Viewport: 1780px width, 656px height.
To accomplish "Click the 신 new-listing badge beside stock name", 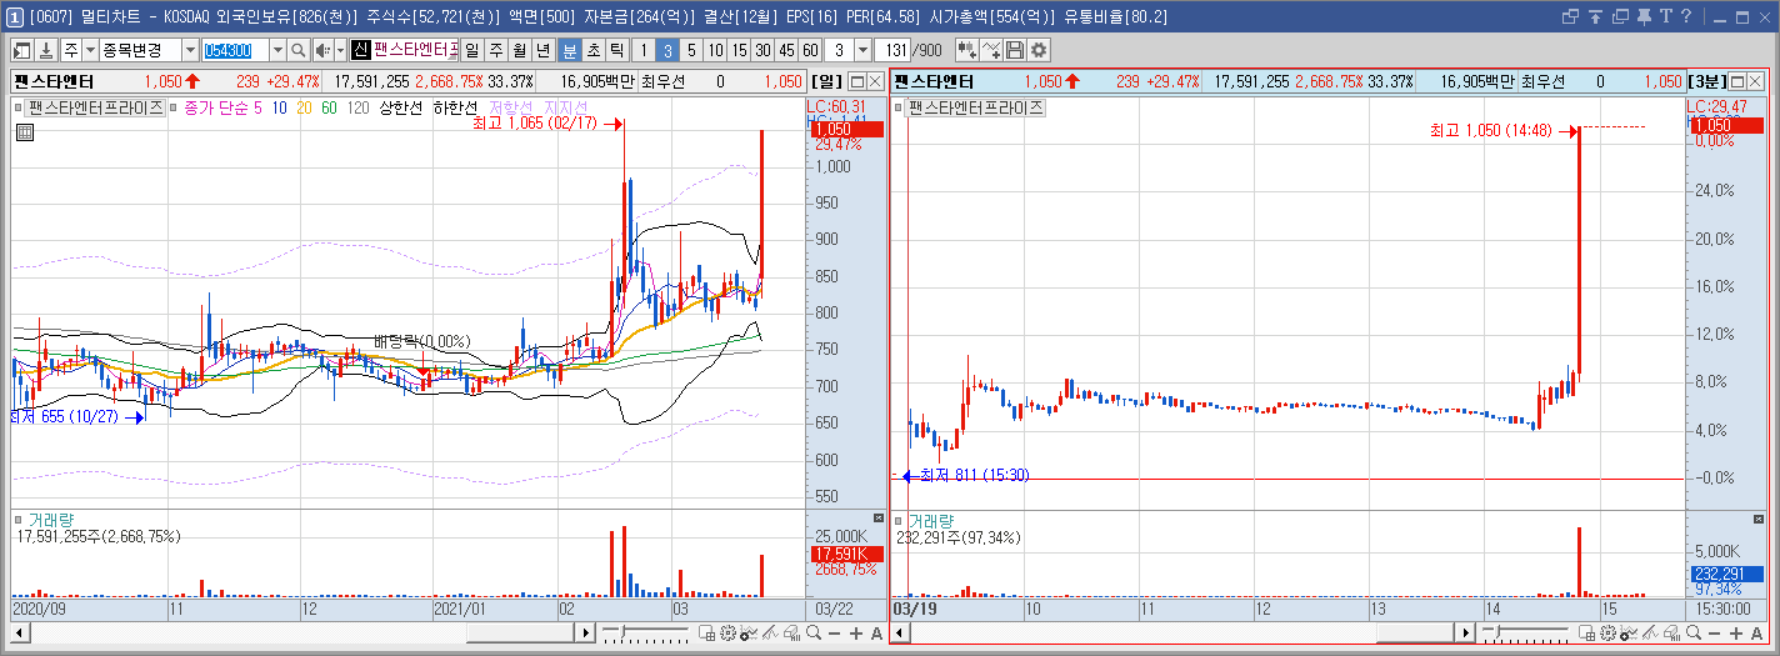I will [361, 50].
